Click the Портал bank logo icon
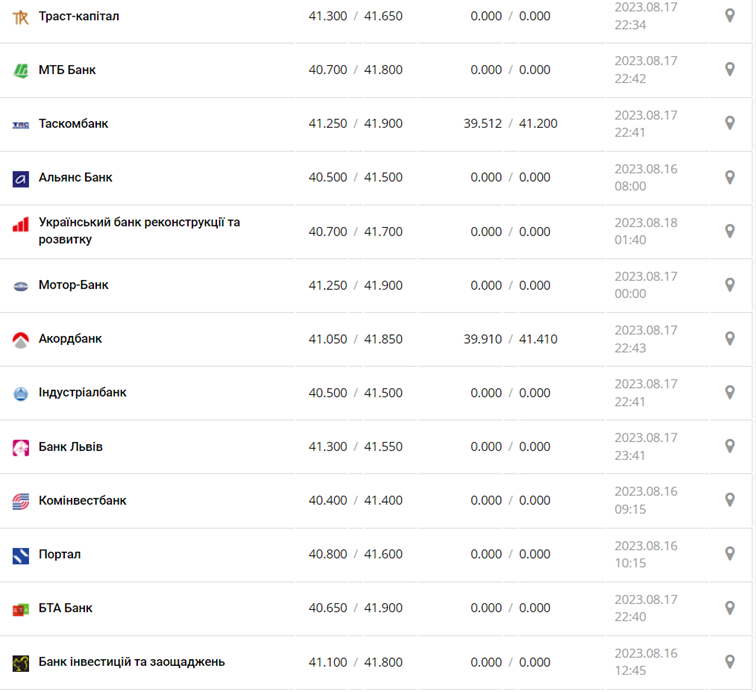 tap(20, 555)
